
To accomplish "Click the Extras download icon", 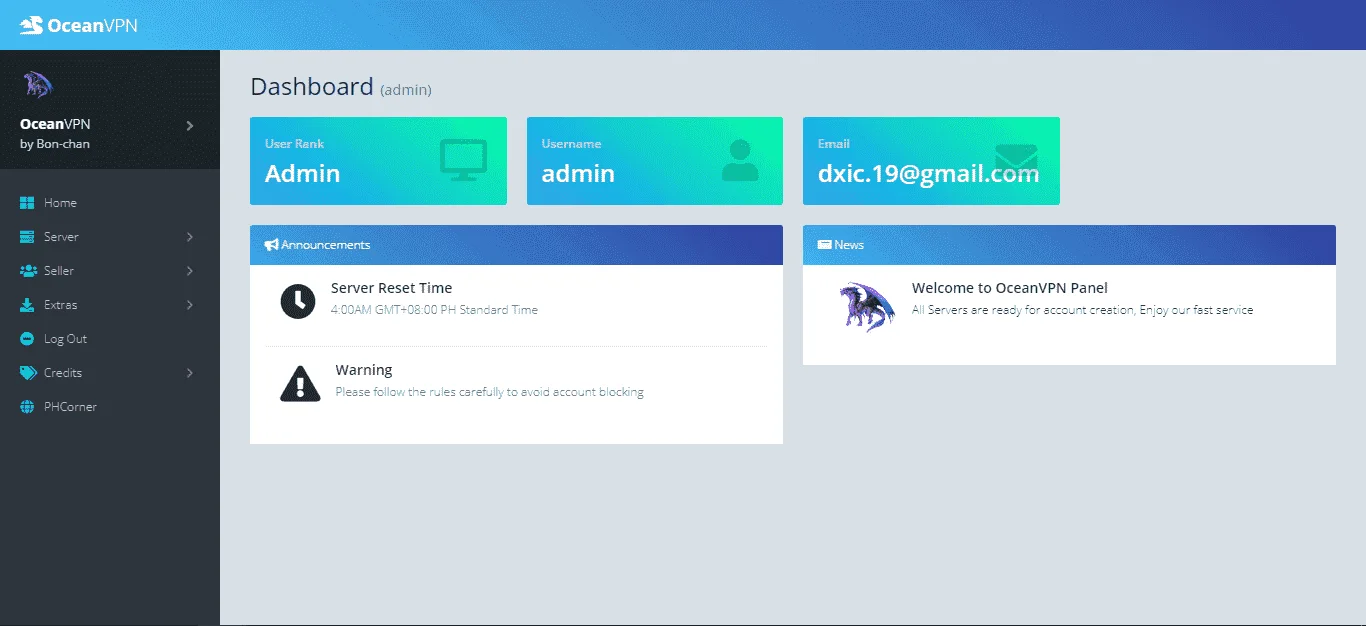I will tap(27, 305).
